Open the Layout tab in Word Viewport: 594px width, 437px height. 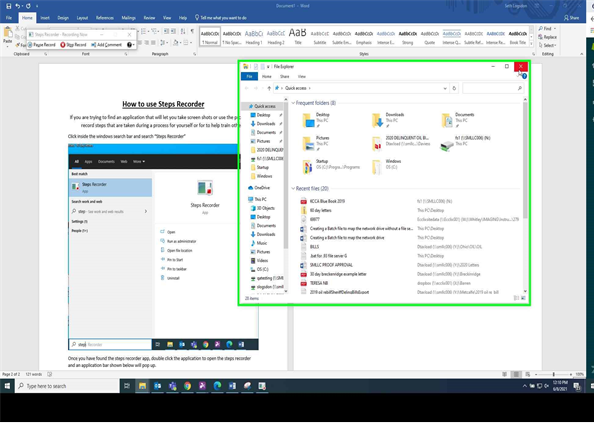pyautogui.click(x=82, y=18)
